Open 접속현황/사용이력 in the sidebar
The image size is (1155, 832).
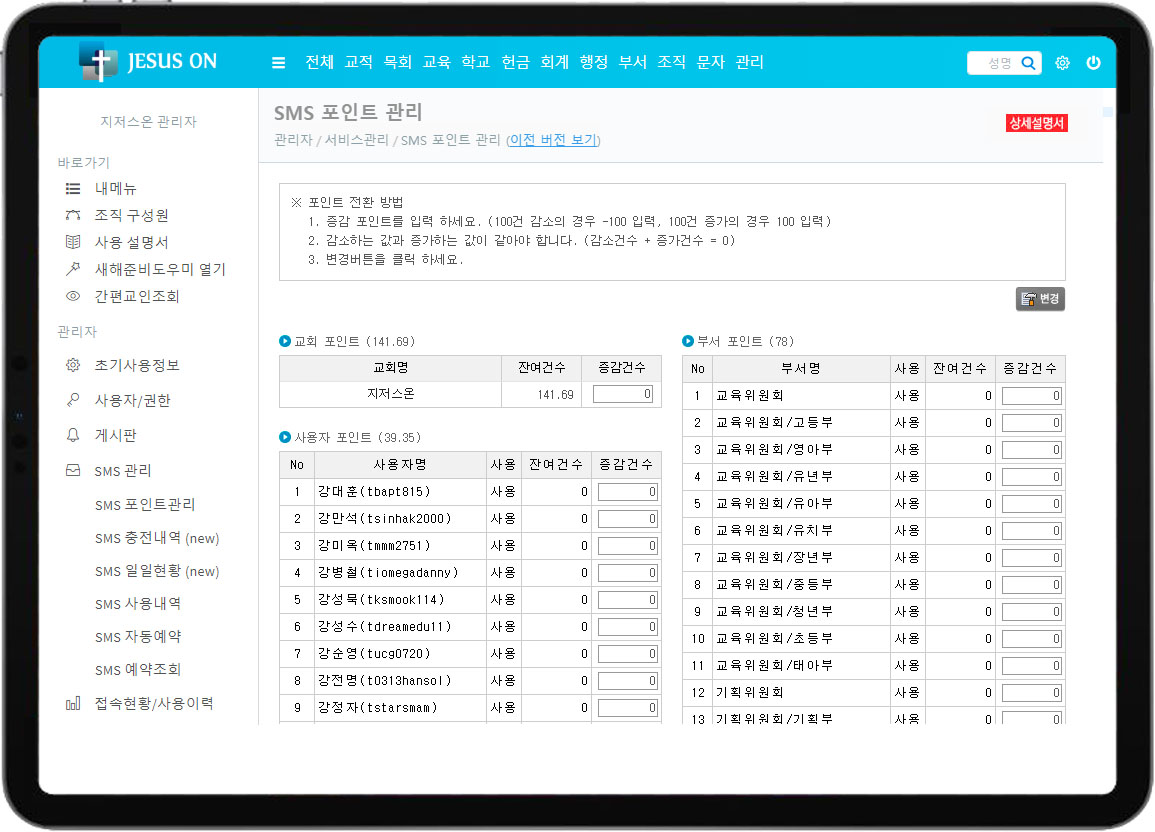click(x=153, y=703)
